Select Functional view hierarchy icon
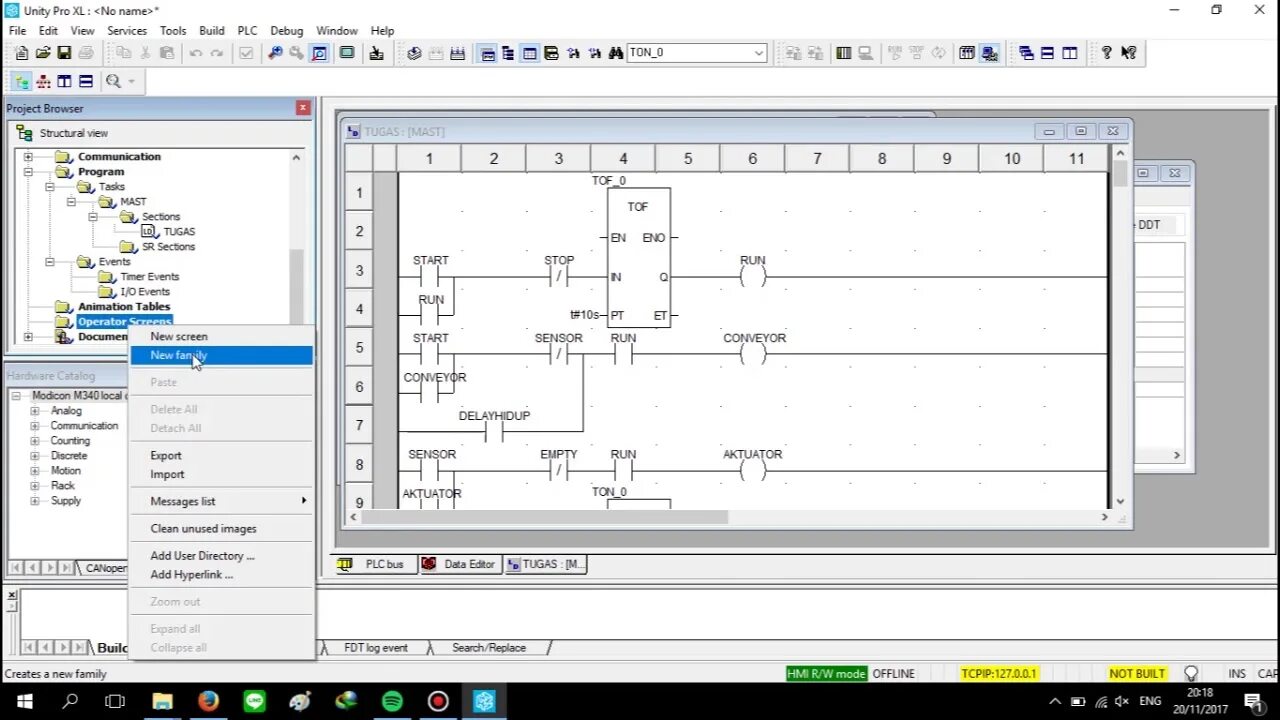 [43, 82]
